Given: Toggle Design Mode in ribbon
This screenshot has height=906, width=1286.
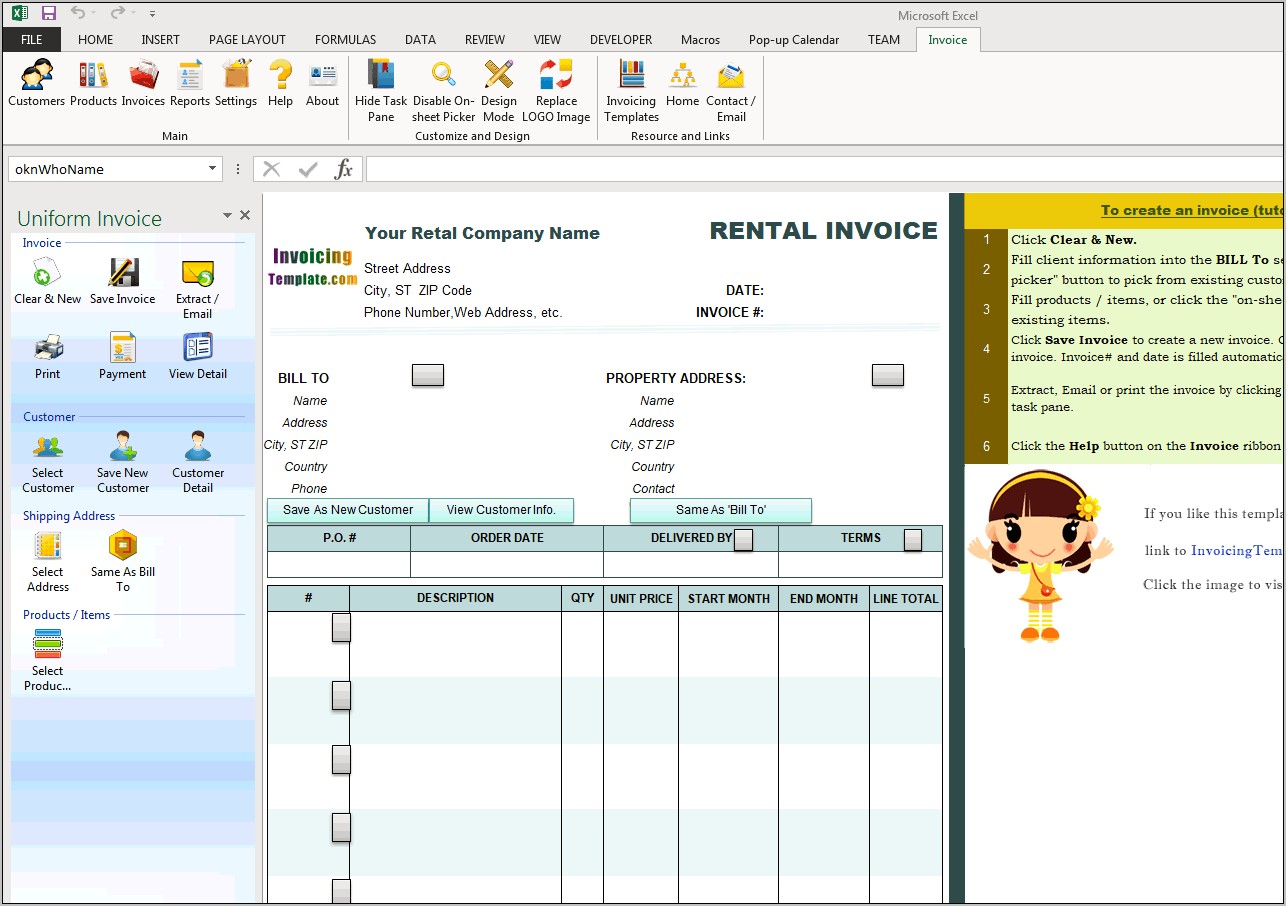Looking at the screenshot, I should [499, 91].
